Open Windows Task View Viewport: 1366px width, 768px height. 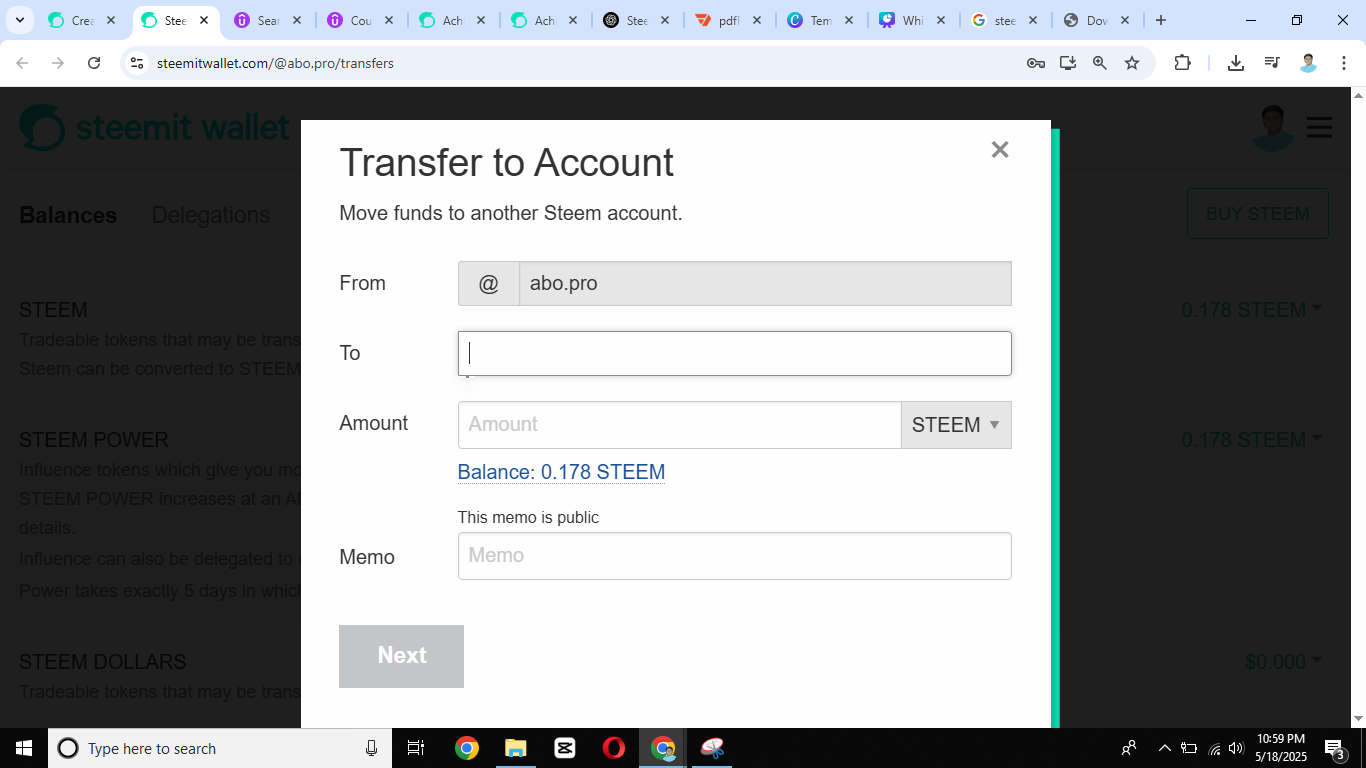click(416, 748)
